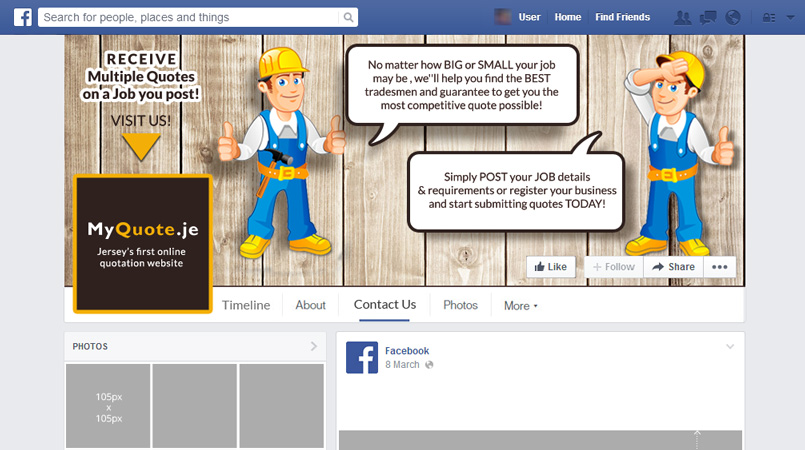Click the Facebook logo in top bar
This screenshot has width=805, height=450.
(22, 17)
